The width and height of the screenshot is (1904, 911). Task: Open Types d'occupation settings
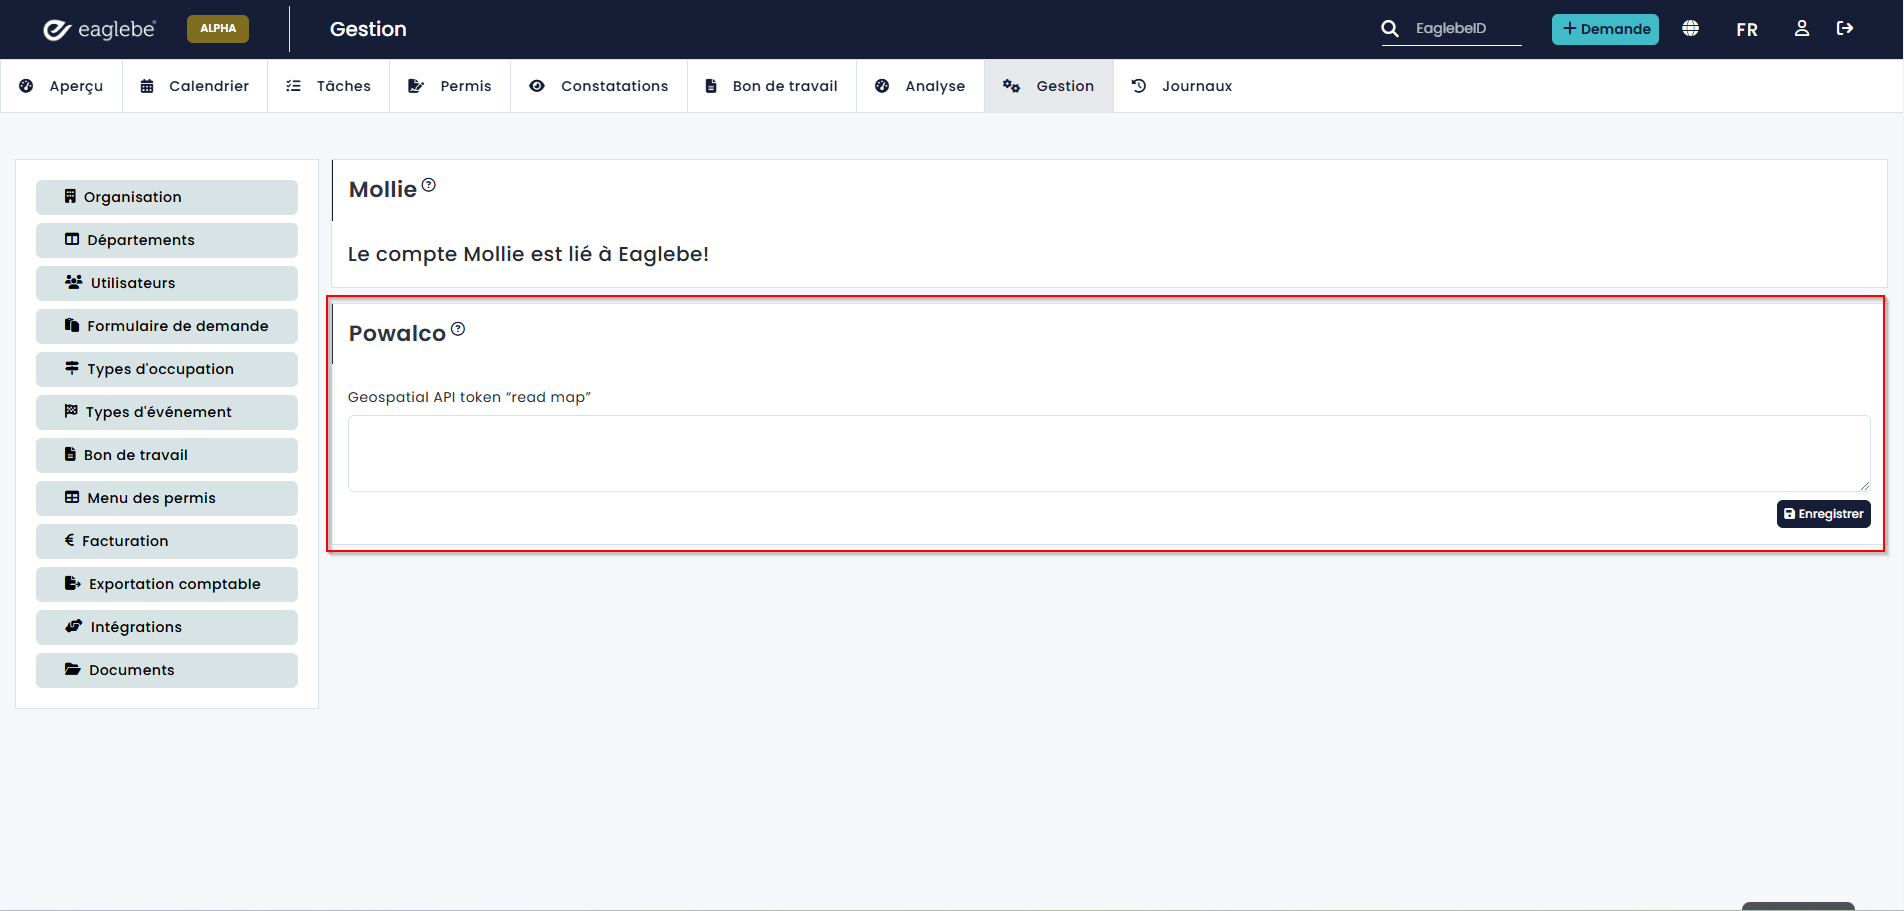[x=167, y=369]
